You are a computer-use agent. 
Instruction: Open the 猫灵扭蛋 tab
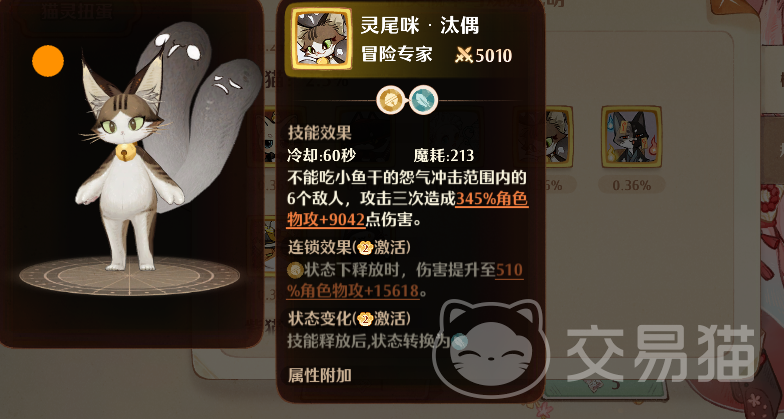click(76, 12)
